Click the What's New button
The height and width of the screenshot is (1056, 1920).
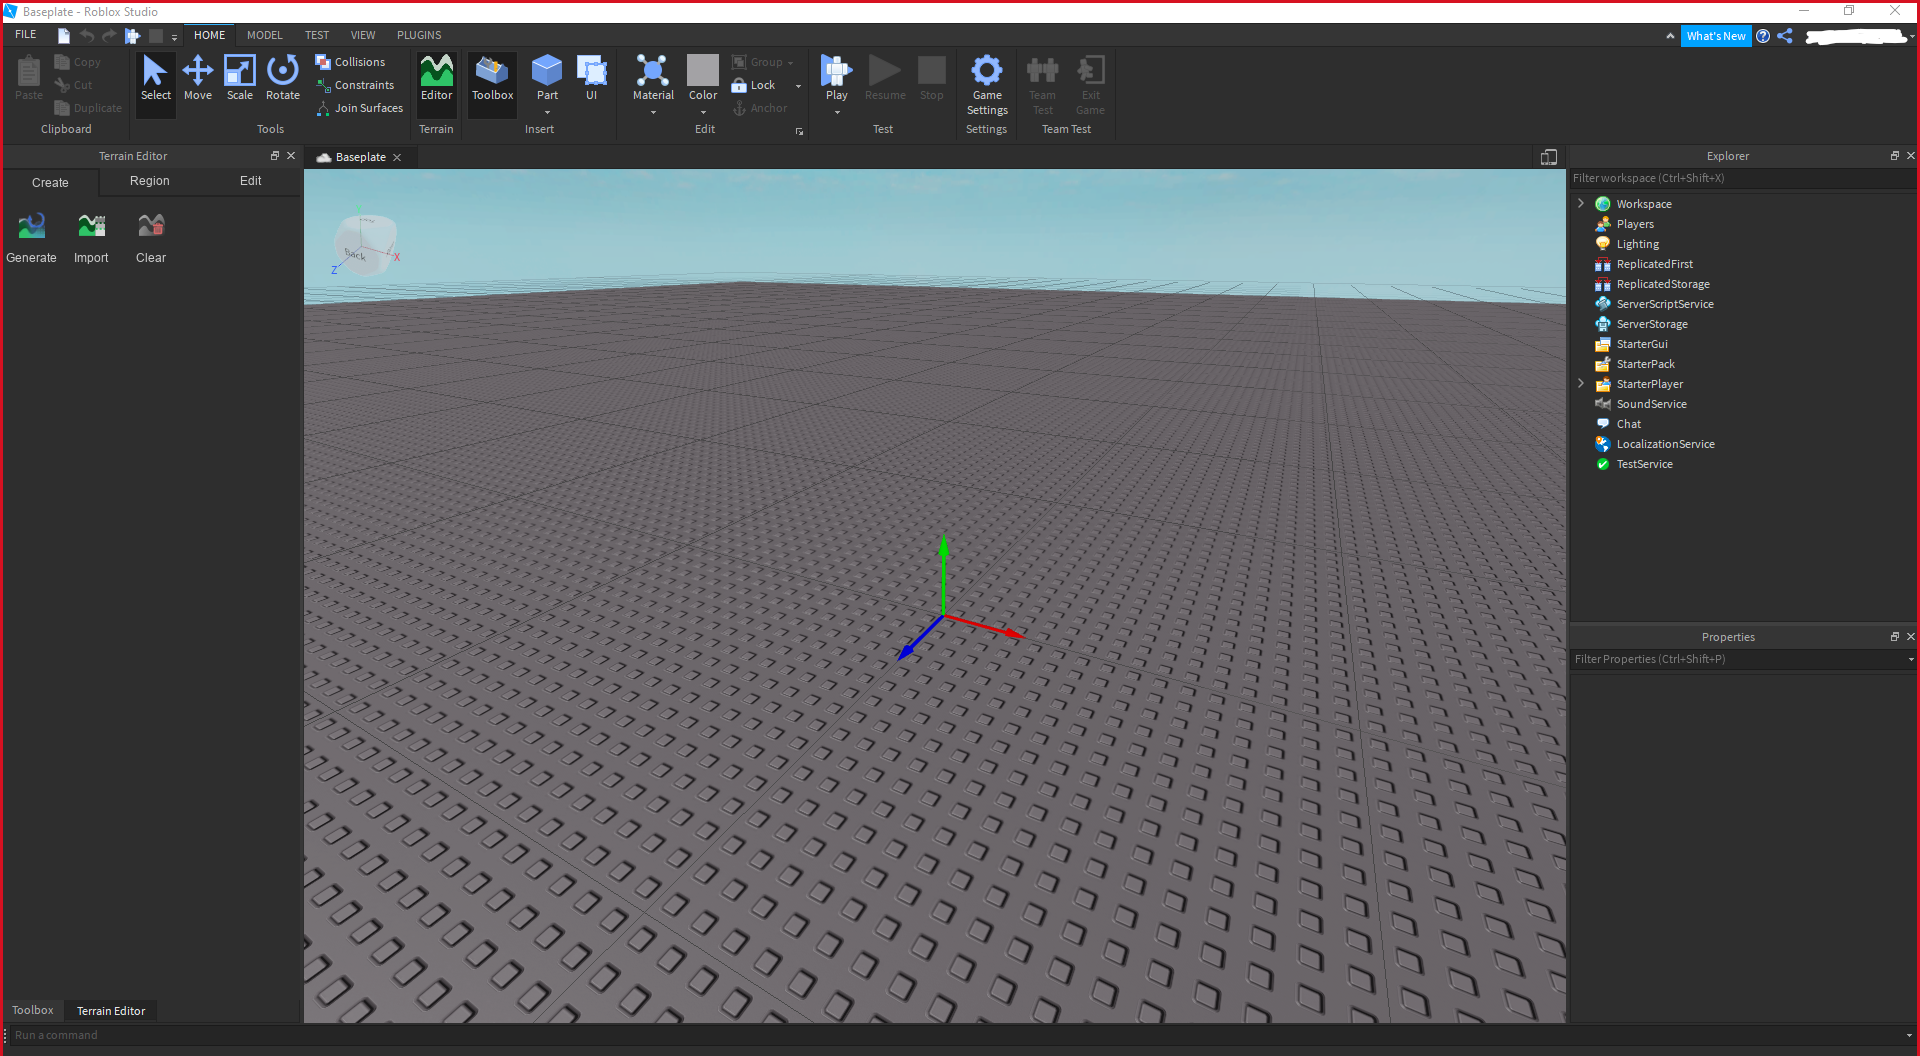1716,36
